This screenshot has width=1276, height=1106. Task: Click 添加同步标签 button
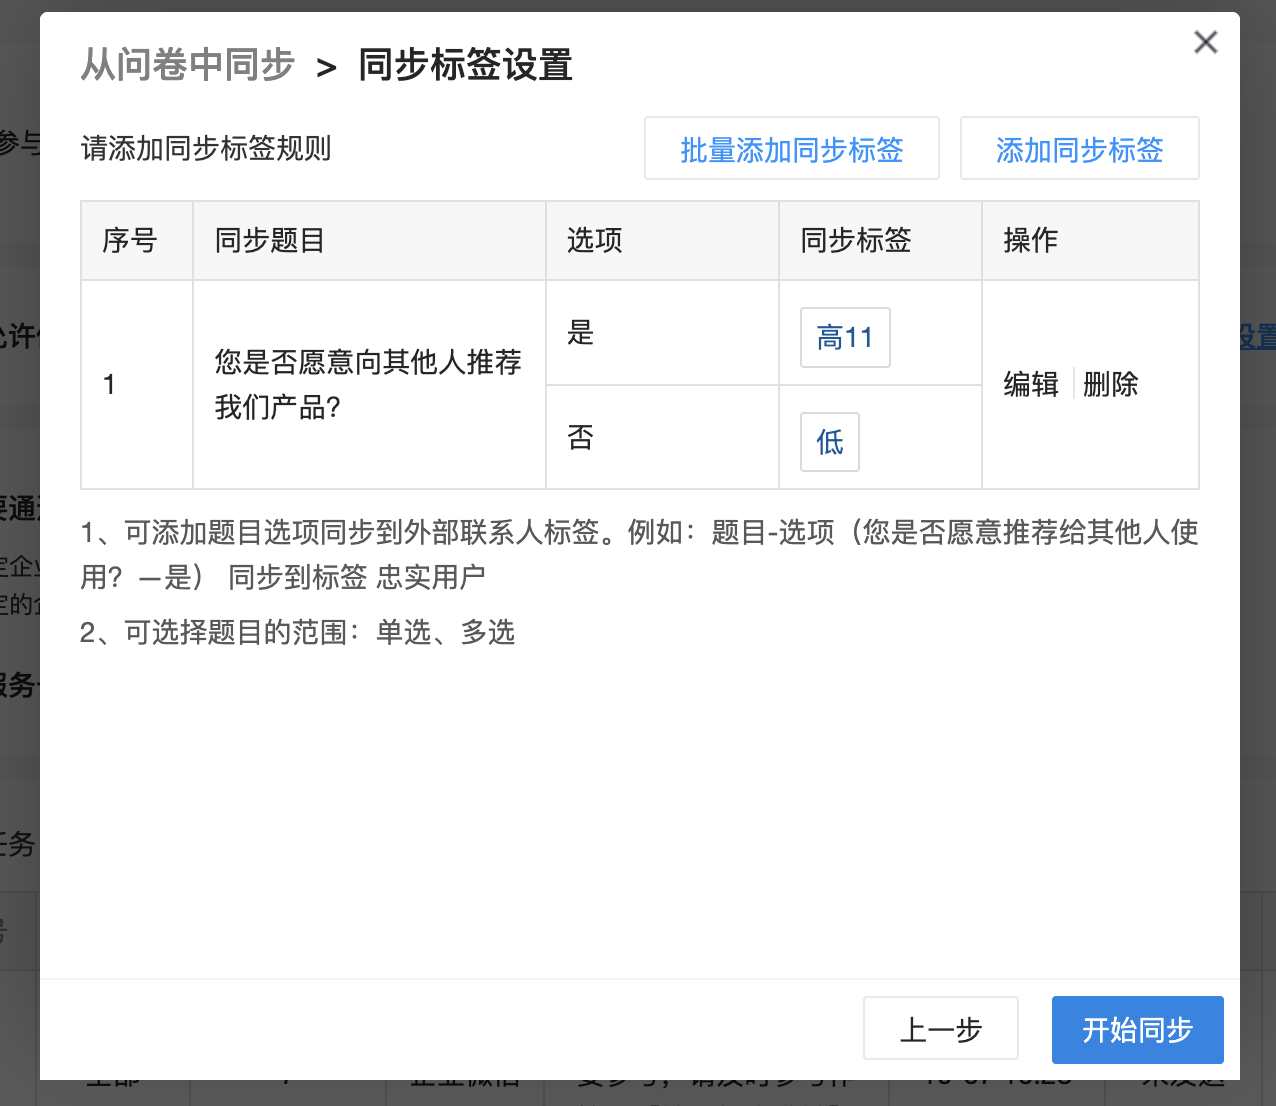point(1080,149)
